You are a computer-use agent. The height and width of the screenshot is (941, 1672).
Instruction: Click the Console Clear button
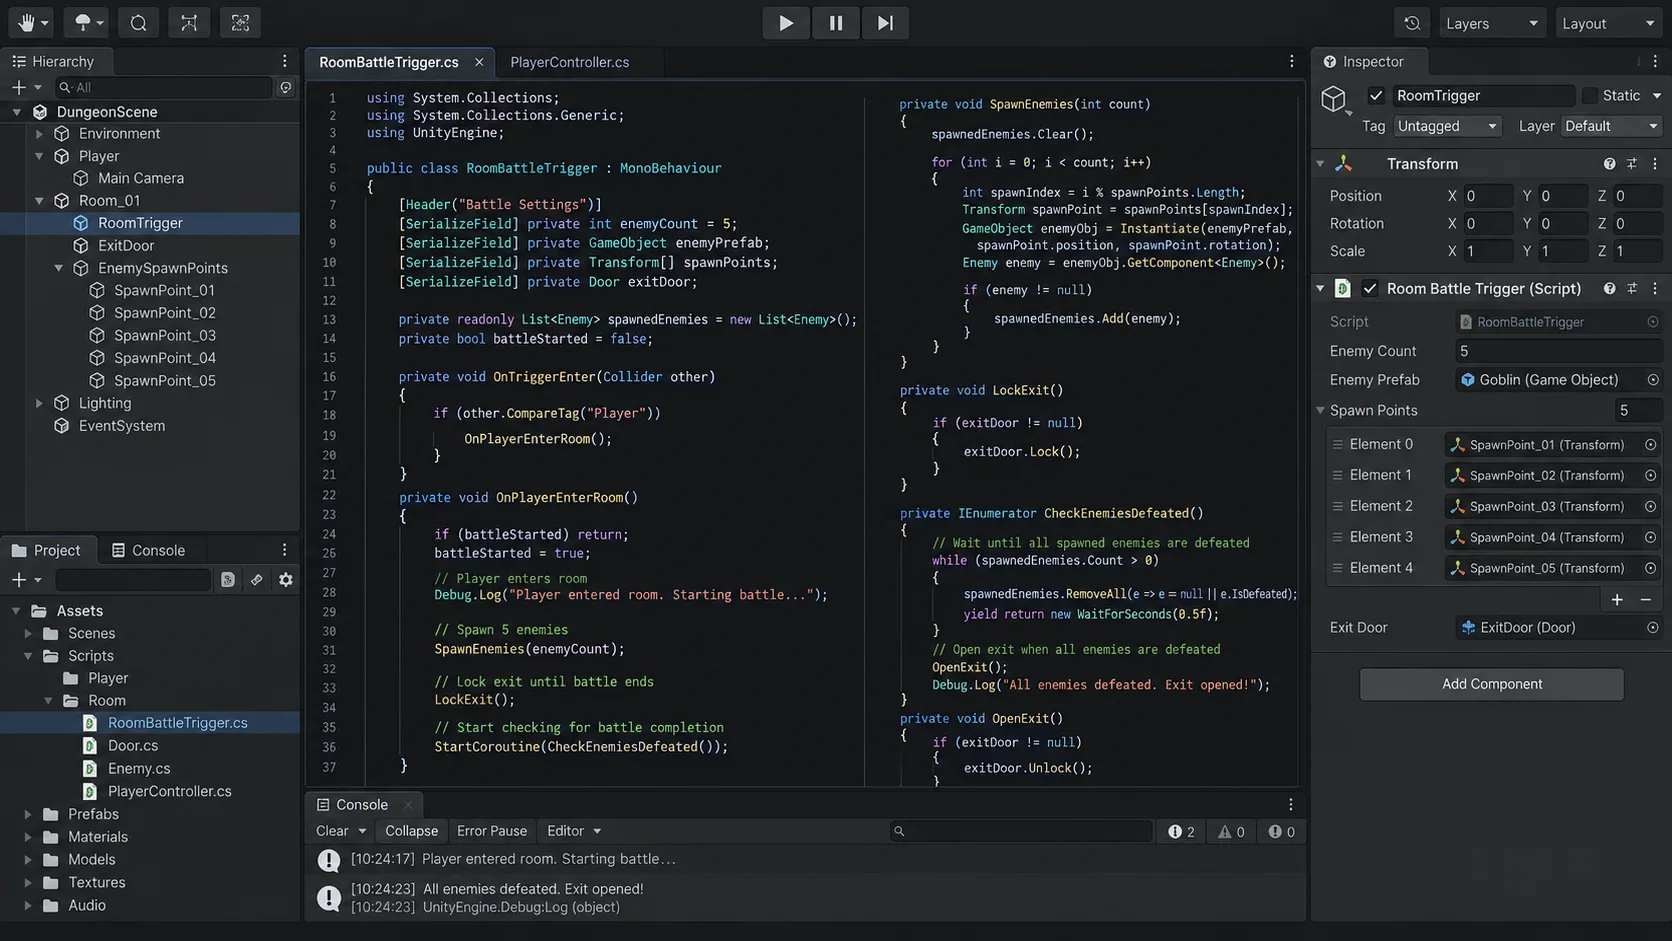[332, 831]
